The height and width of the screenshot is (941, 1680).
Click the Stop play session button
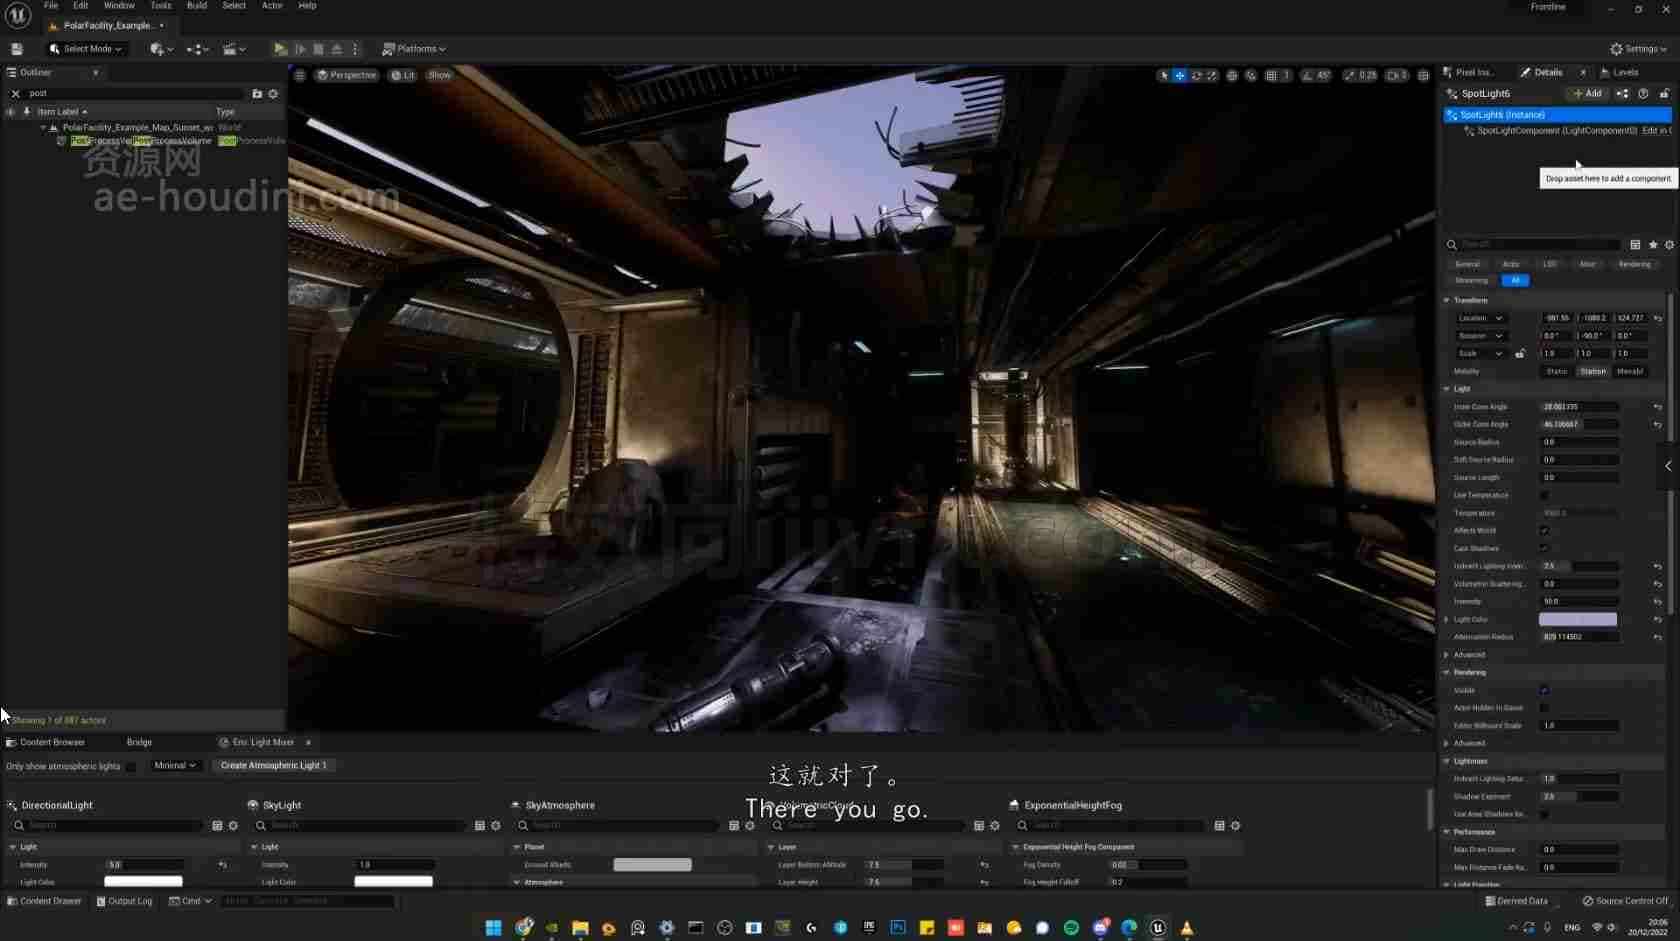pyautogui.click(x=318, y=49)
